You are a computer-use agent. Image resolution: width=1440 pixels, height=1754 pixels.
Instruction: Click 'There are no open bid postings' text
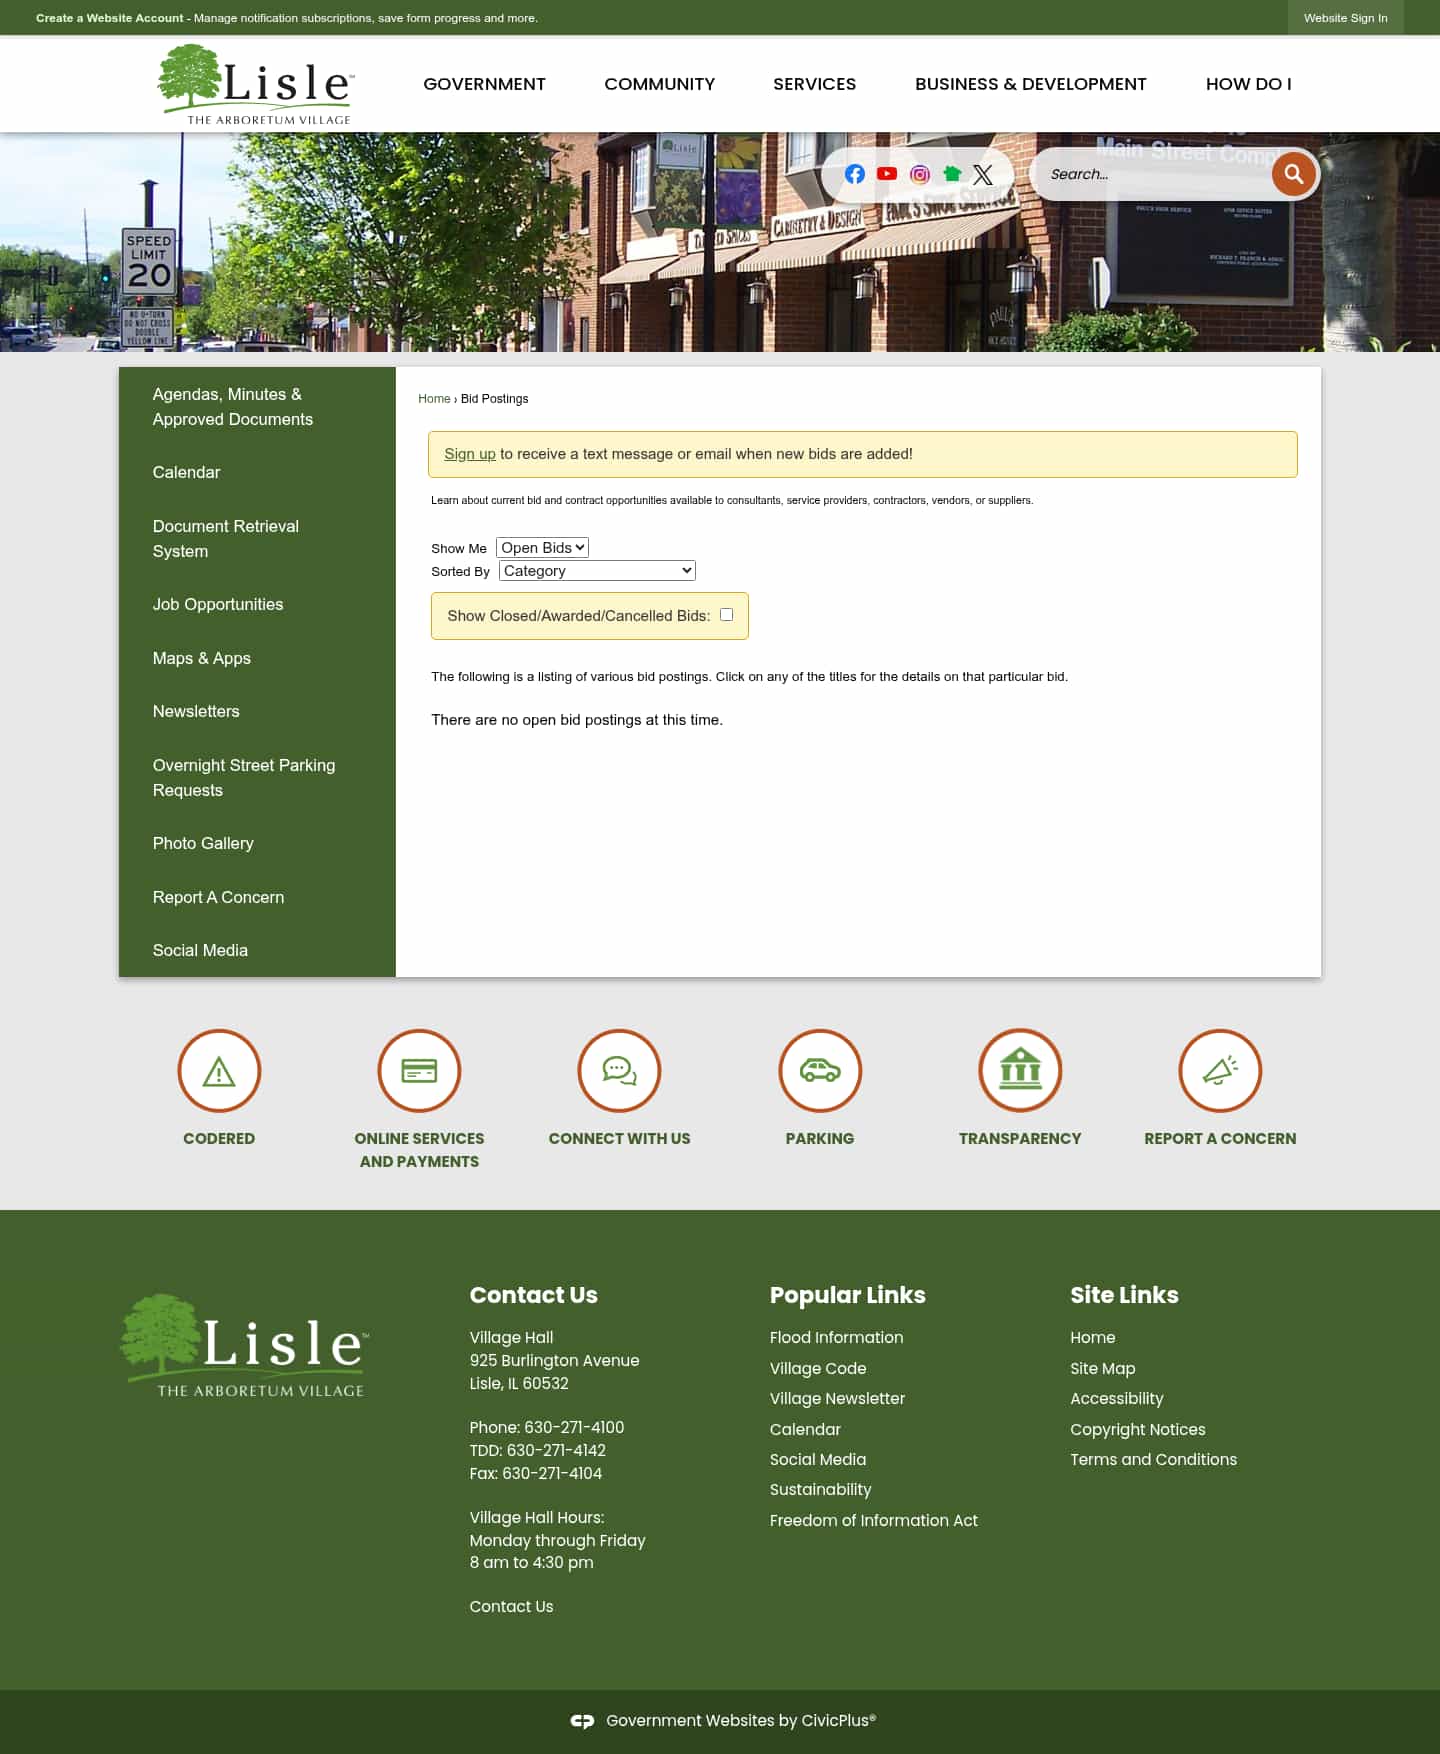[x=577, y=720]
